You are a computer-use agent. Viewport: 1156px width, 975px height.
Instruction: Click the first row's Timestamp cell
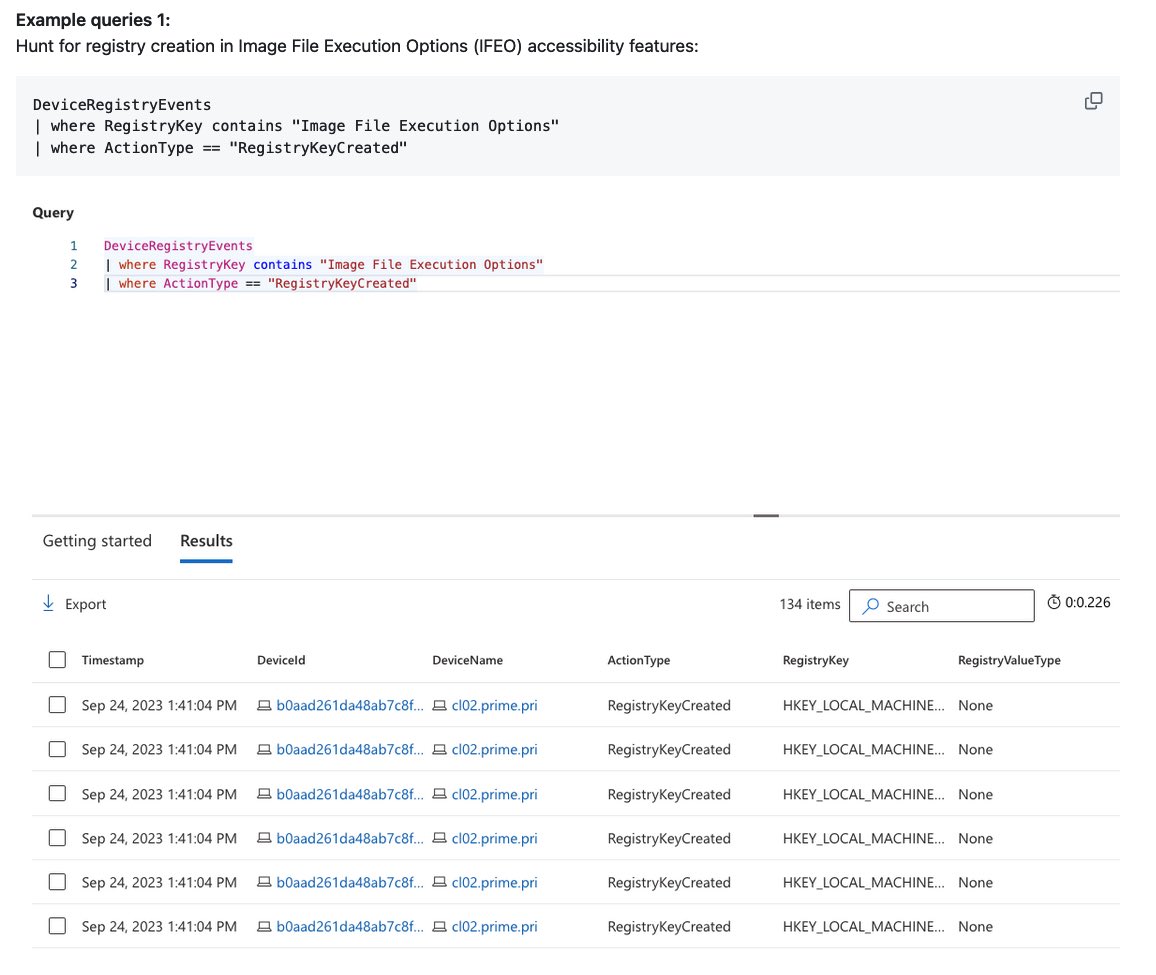coord(159,705)
